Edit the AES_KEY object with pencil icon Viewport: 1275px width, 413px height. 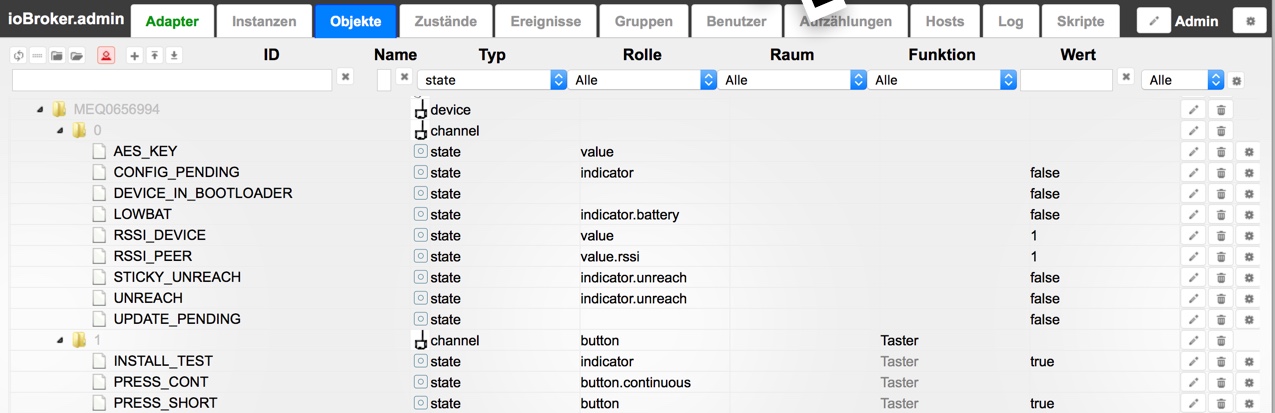(x=1193, y=152)
